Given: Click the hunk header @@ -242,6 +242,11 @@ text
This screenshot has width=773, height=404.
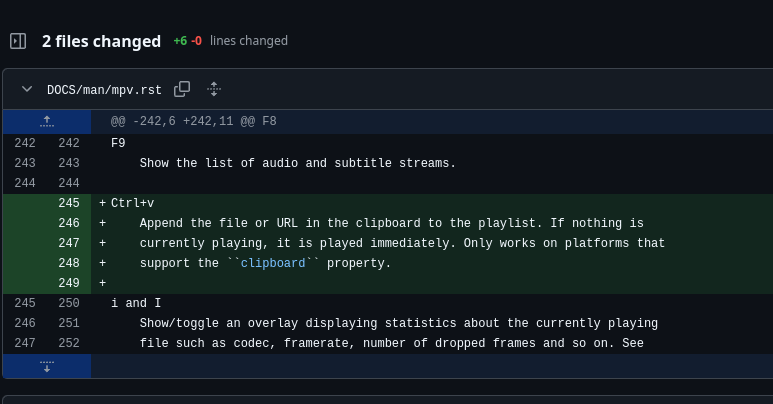Looking at the screenshot, I should pos(193,122).
